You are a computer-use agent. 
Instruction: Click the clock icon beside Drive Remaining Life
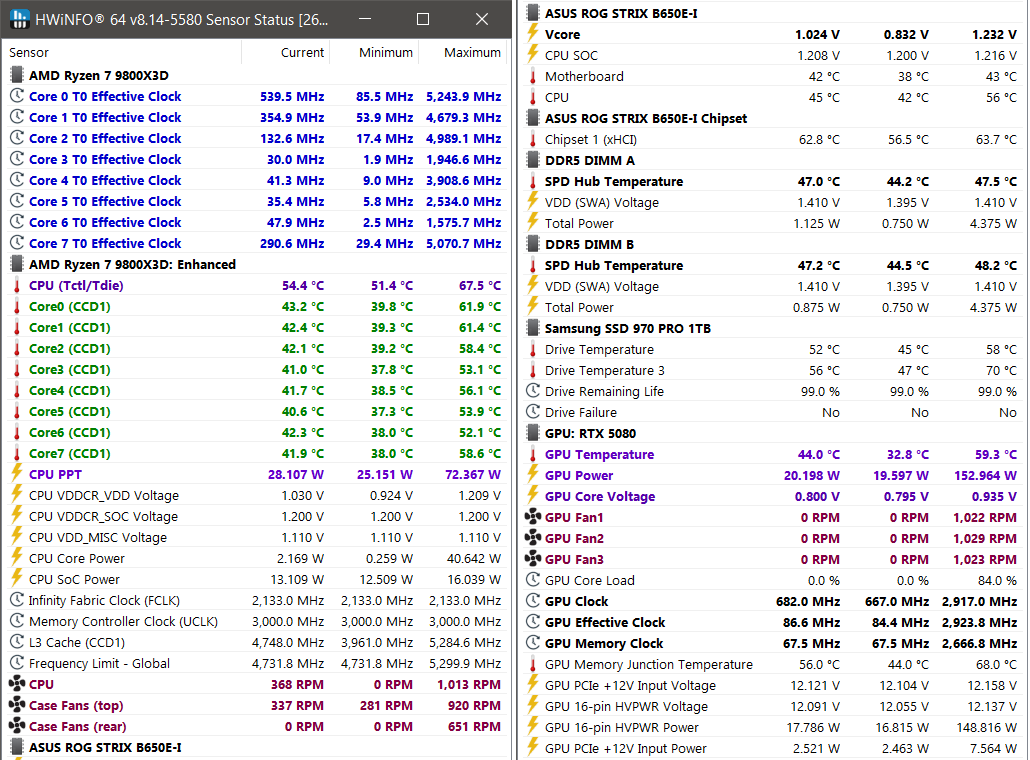[533, 391]
